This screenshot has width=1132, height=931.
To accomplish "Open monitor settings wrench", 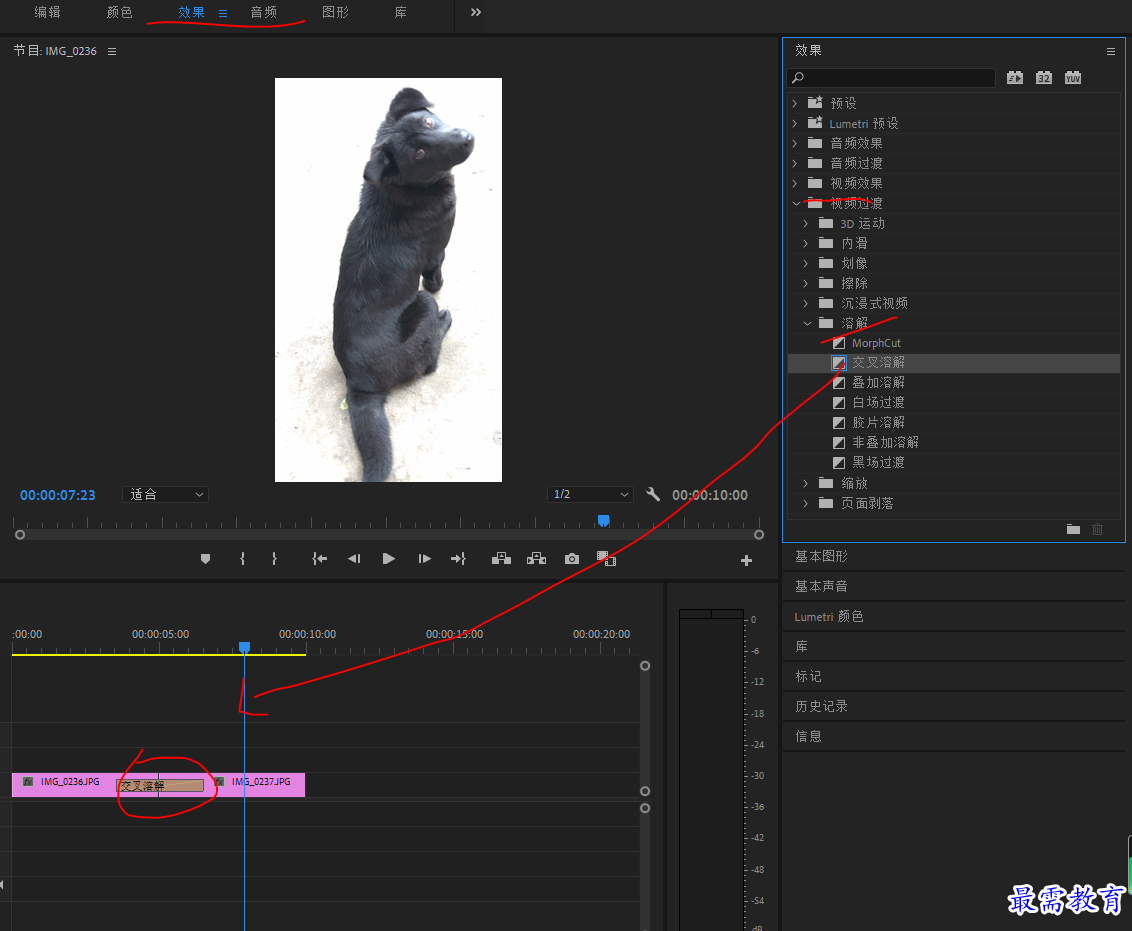I will click(653, 494).
